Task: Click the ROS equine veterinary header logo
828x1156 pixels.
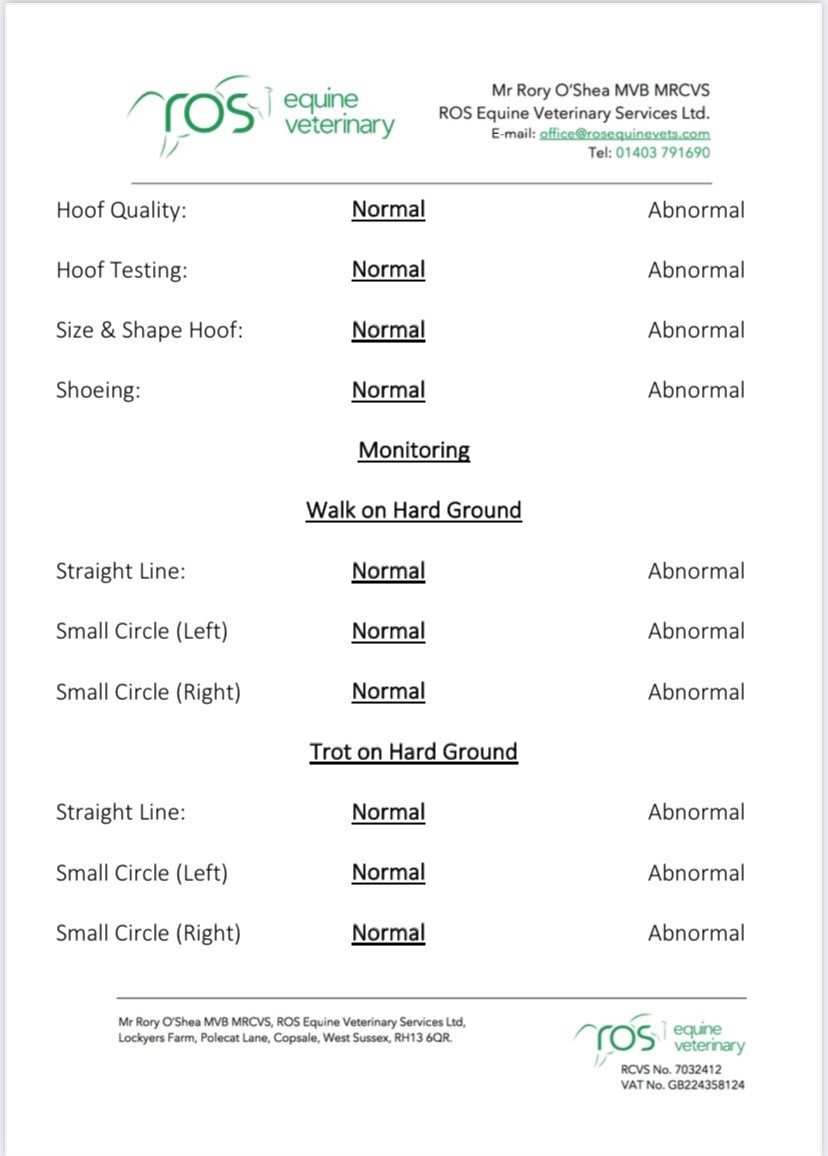Action: pos(261,116)
